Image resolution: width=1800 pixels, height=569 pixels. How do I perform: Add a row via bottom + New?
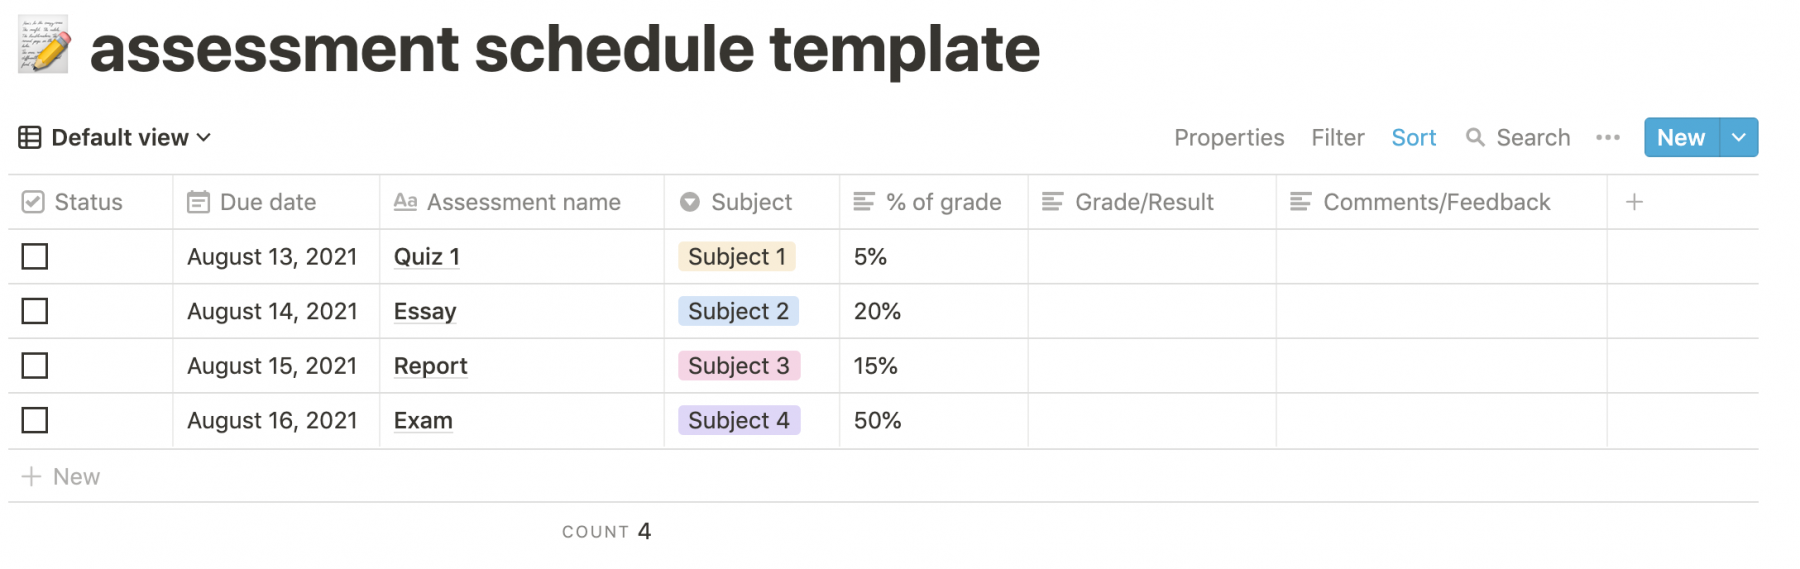(61, 477)
